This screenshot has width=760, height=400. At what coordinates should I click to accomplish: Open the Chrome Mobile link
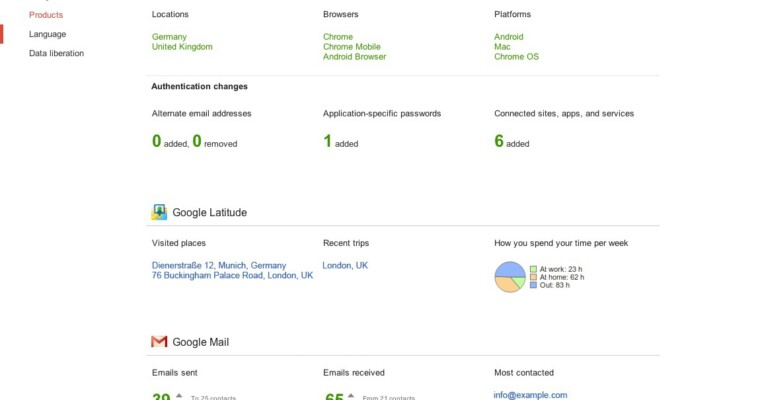click(351, 47)
